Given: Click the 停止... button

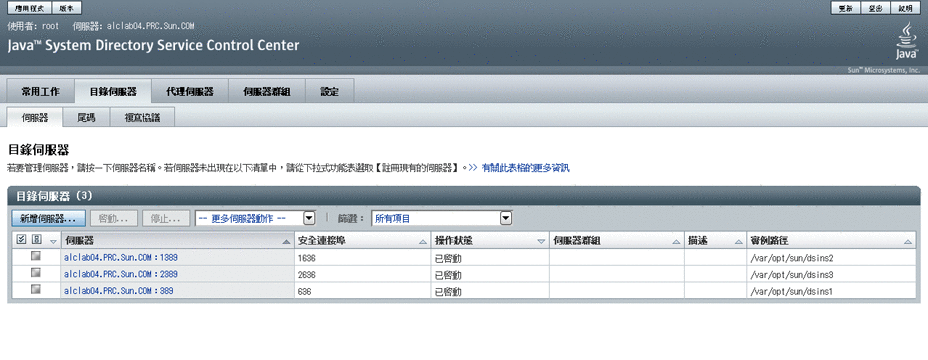Looking at the screenshot, I should (x=166, y=218).
